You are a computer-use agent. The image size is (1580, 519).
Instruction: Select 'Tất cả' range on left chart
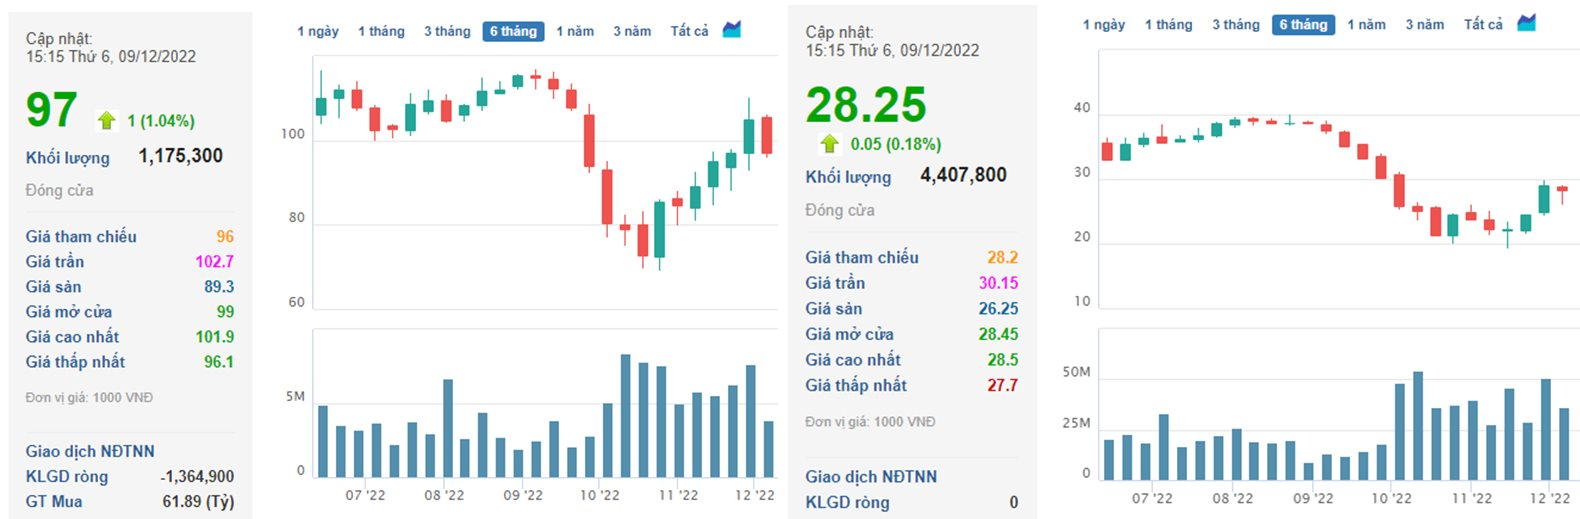click(689, 31)
